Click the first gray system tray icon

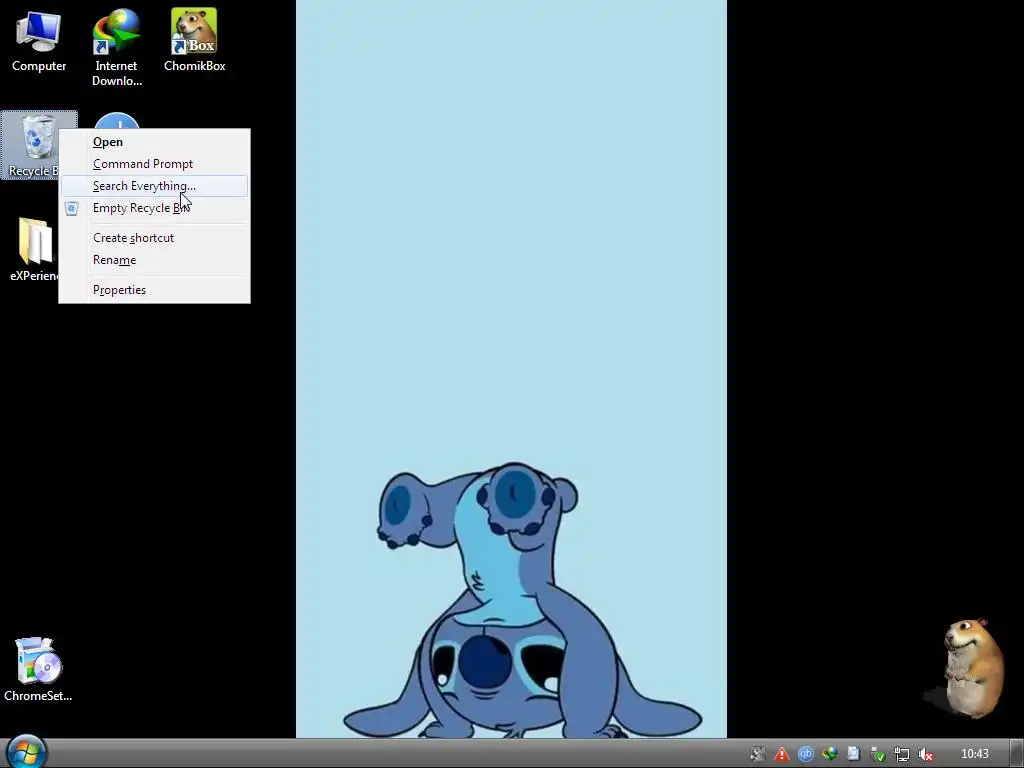757,754
